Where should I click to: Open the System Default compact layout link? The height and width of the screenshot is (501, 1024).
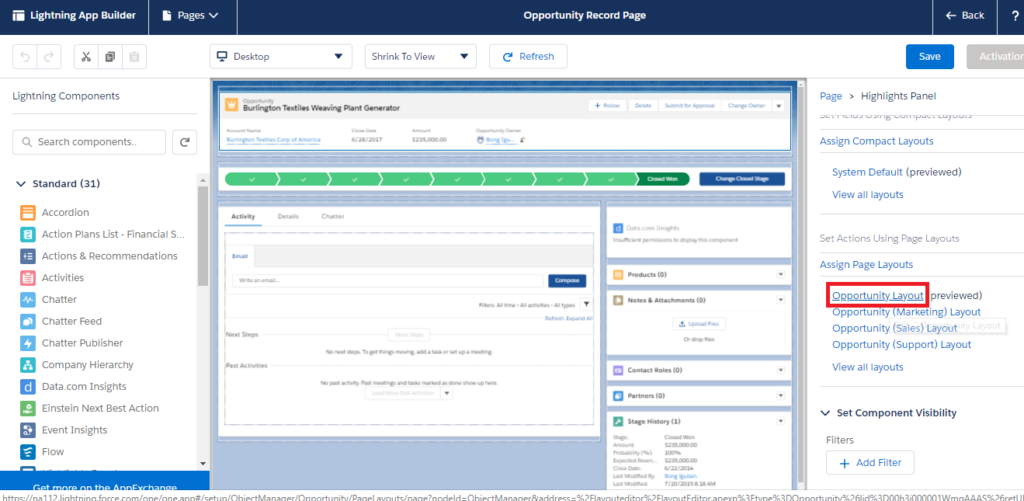tap(867, 172)
